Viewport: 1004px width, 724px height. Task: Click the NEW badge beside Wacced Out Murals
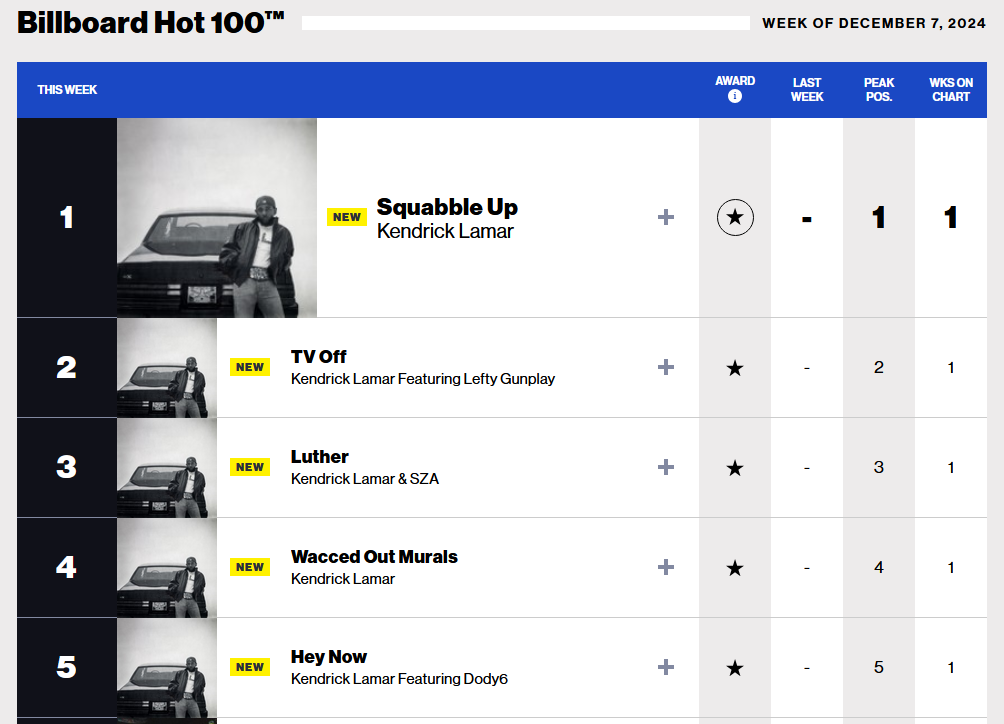[250, 567]
